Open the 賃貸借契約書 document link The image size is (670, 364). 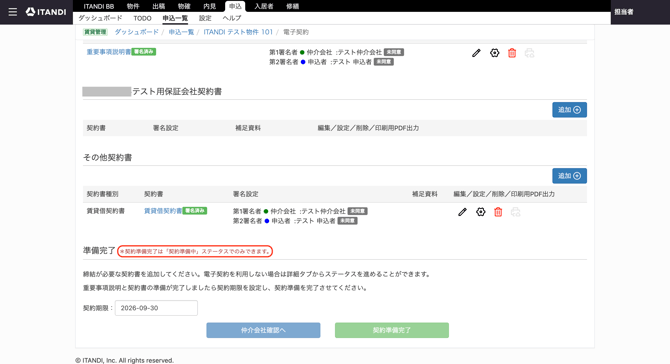click(x=163, y=211)
